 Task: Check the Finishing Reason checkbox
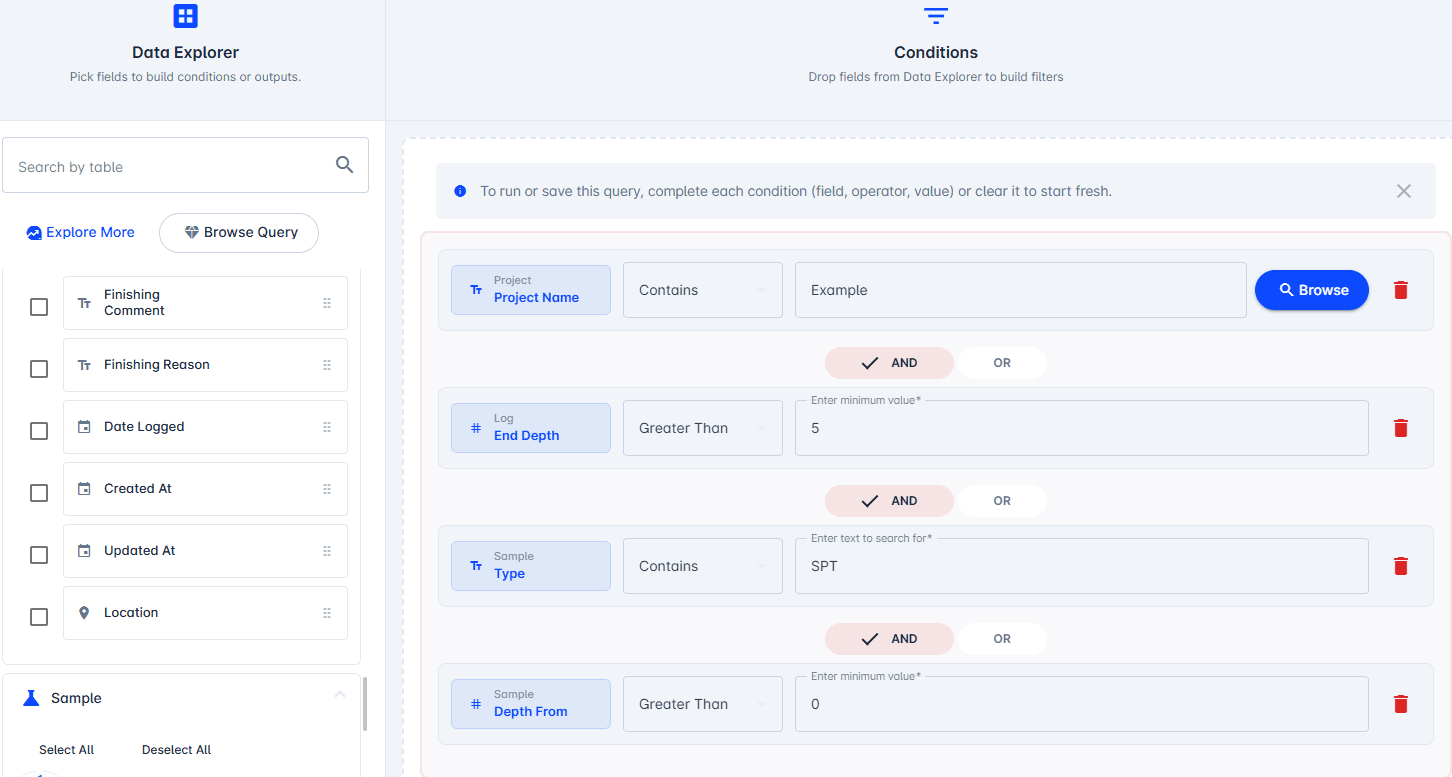tap(39, 369)
